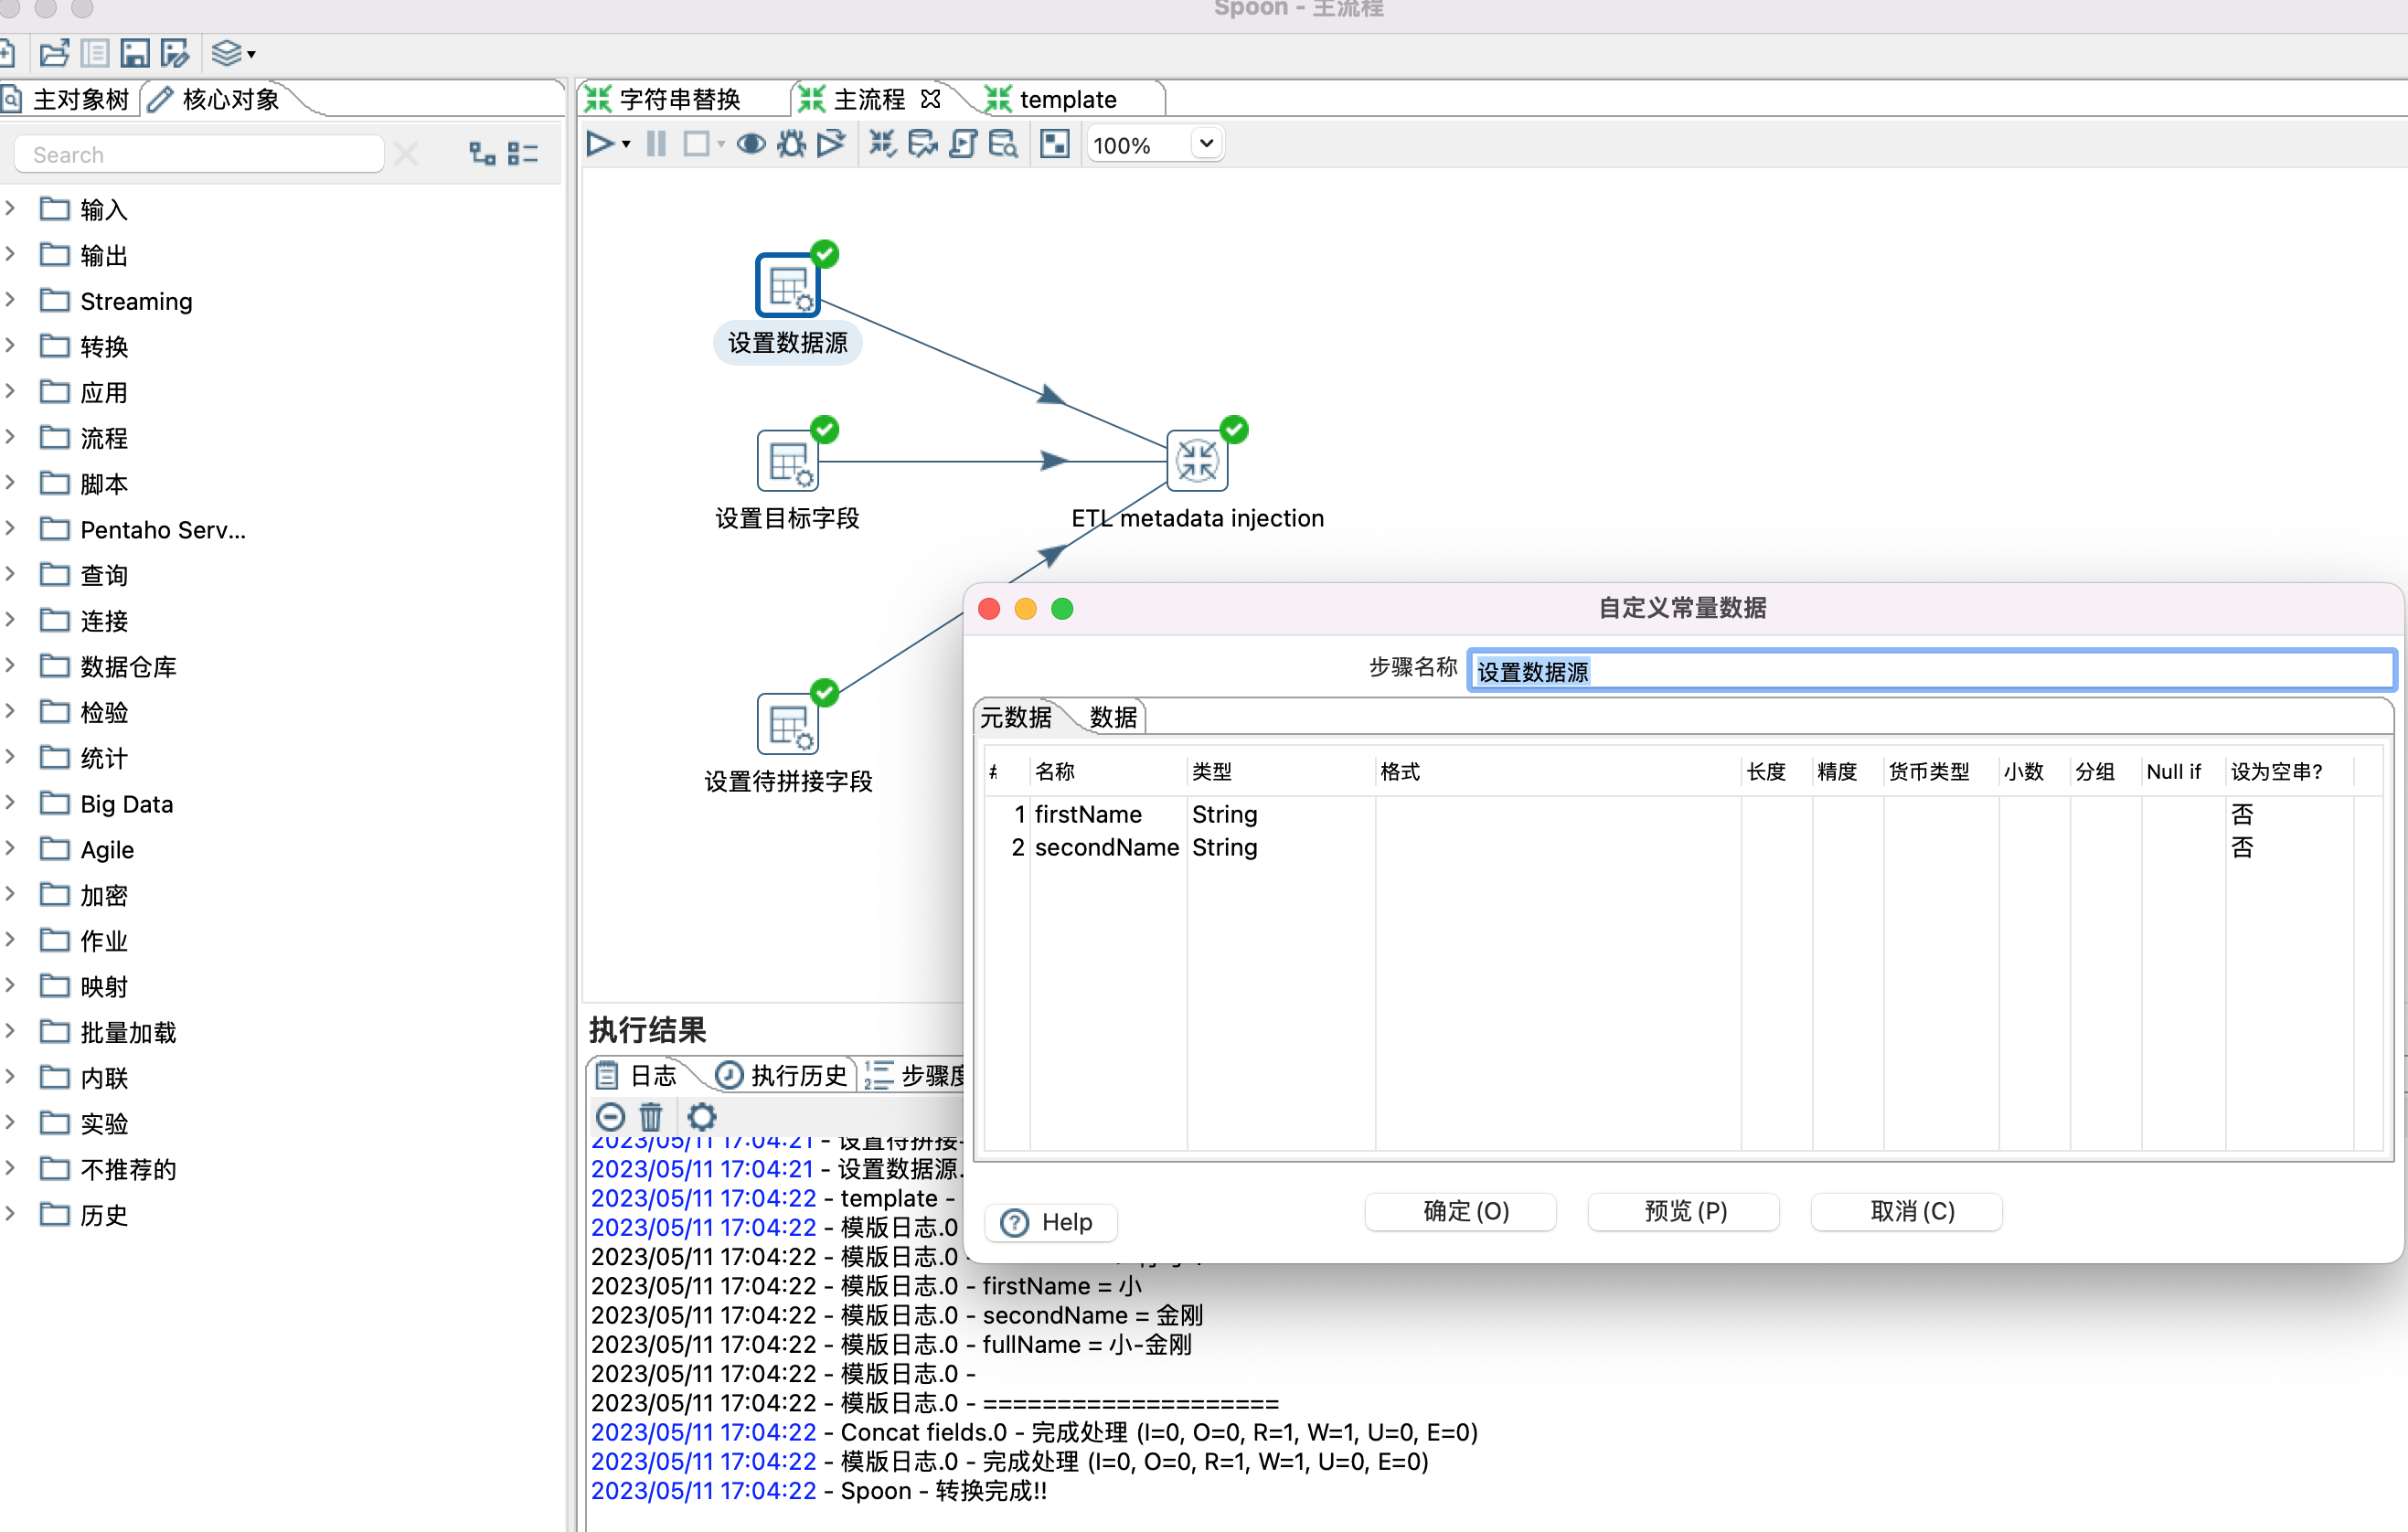
Task: Select the 设置目标字段 step icon
Action: 788,461
